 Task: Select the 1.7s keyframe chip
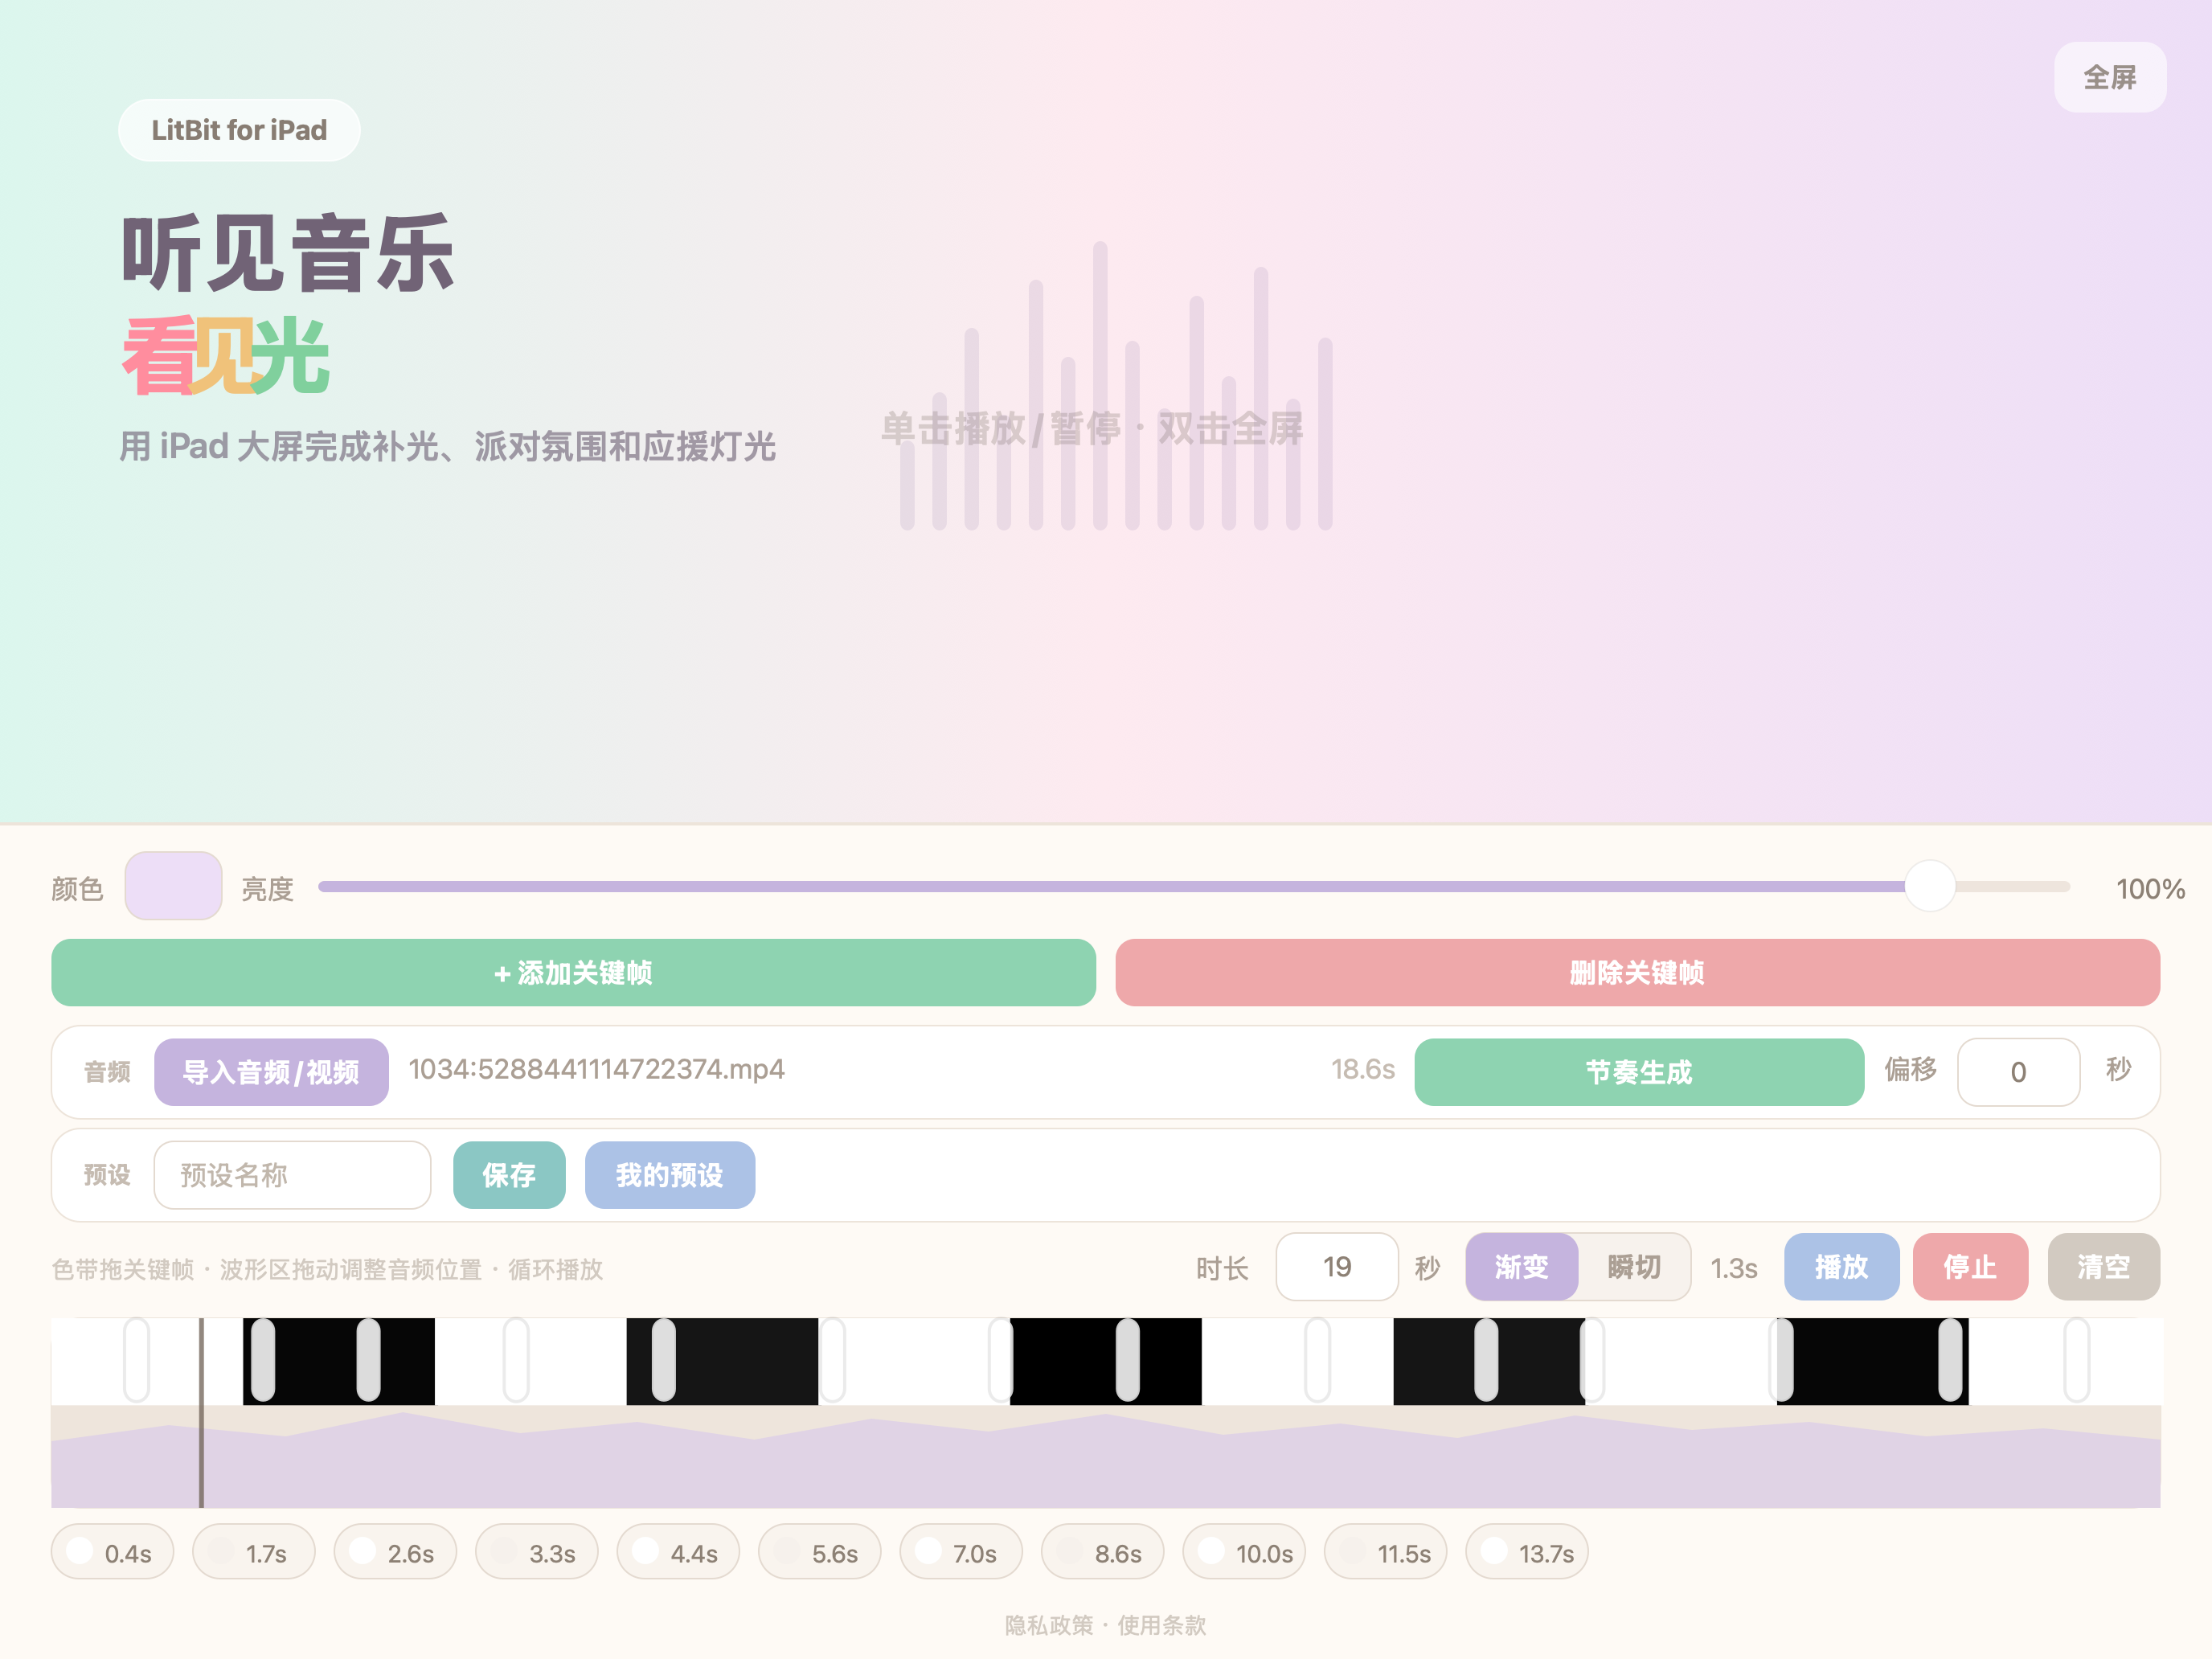point(254,1552)
